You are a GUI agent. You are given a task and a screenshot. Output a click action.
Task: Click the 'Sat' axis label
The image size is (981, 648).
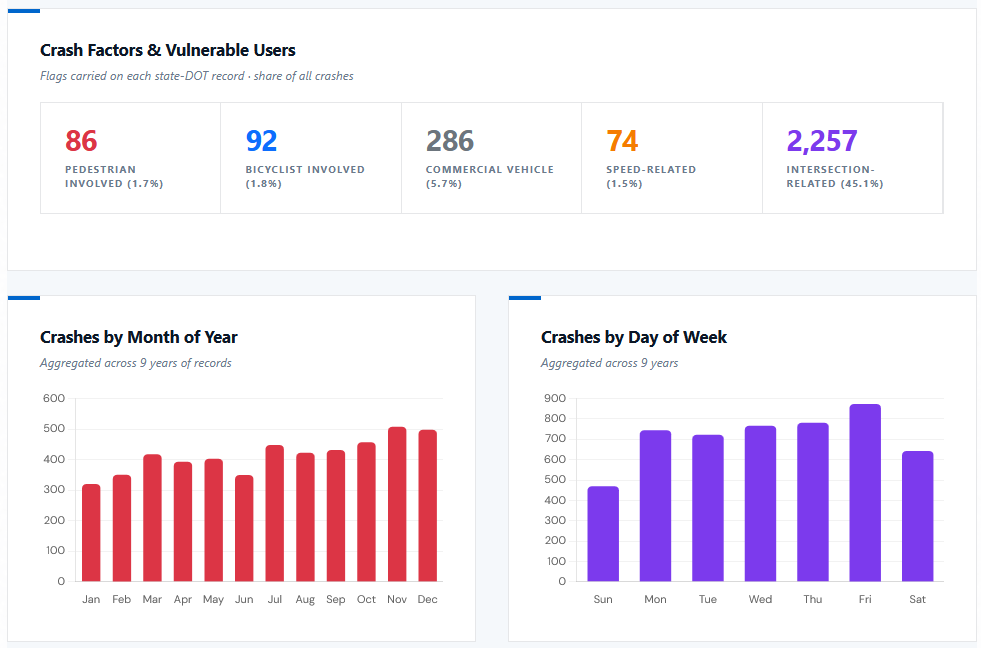coord(918,599)
